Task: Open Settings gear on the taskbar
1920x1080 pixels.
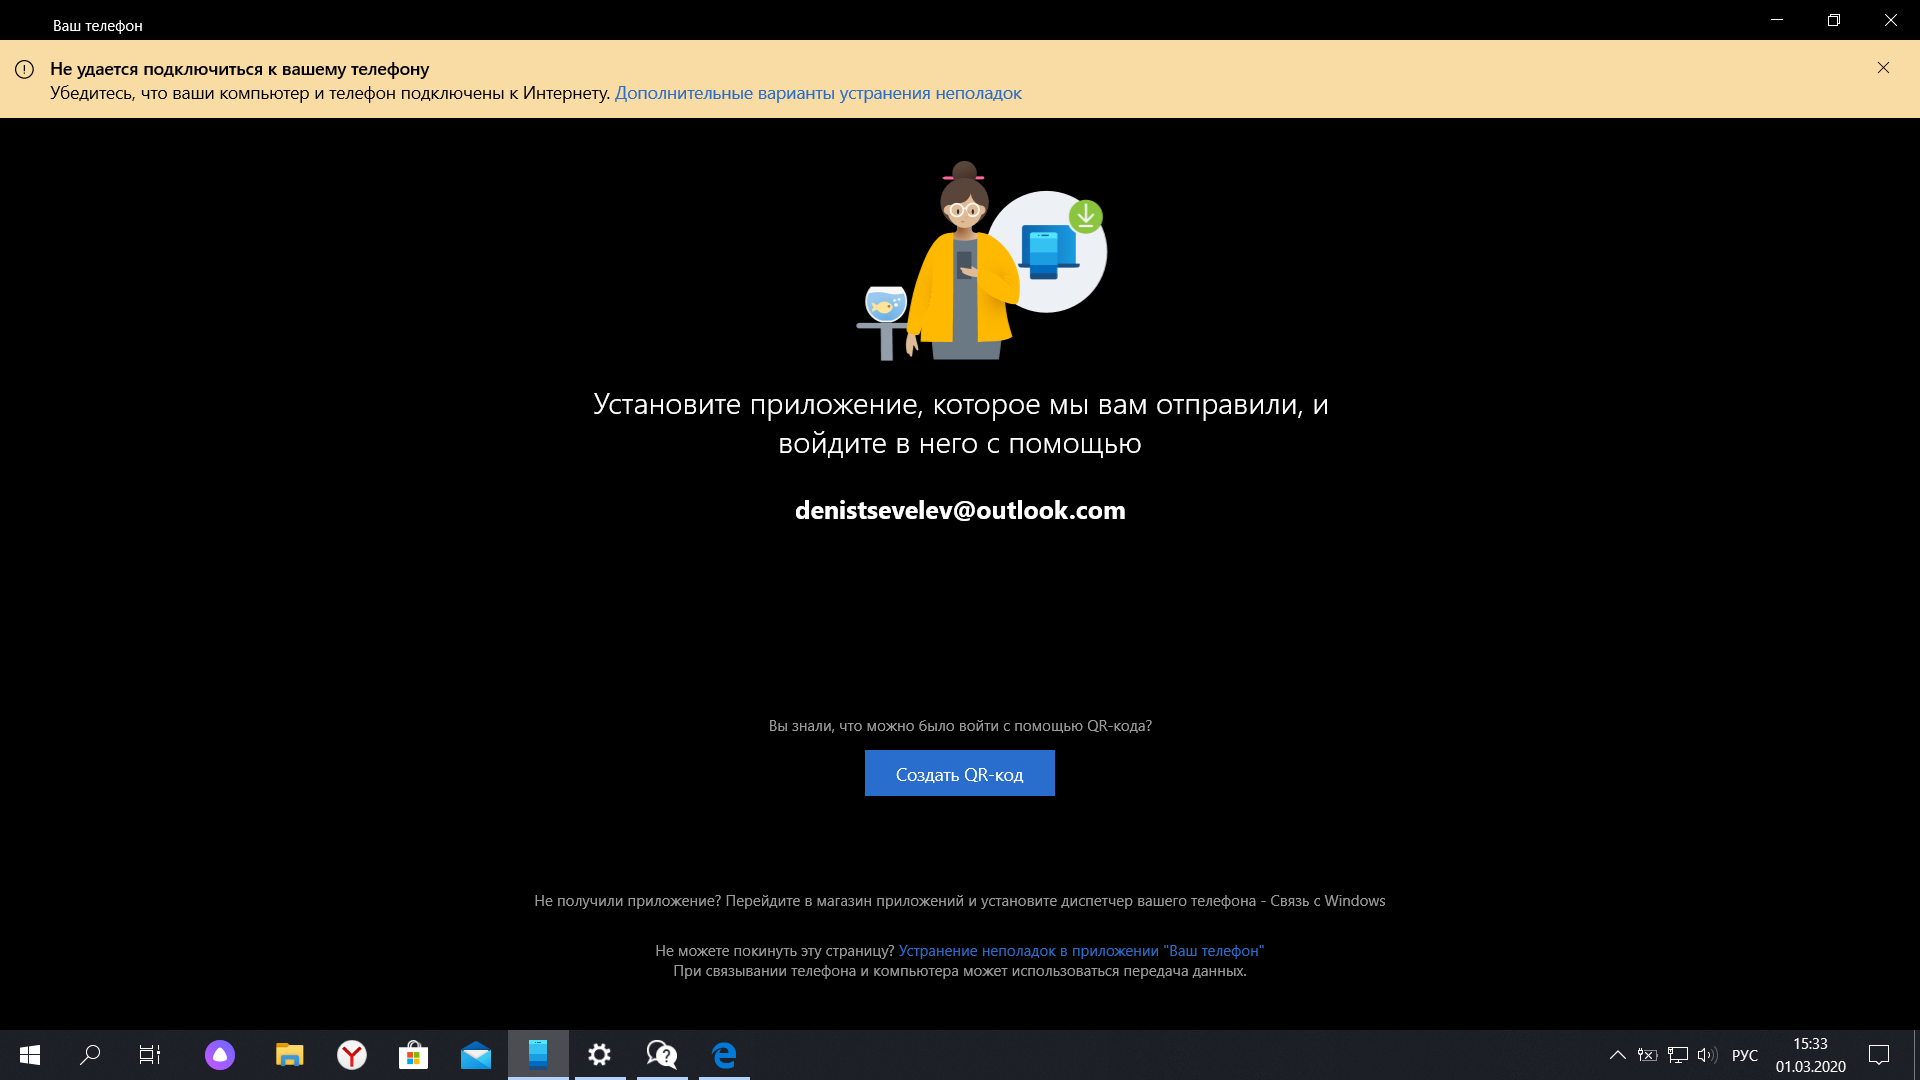Action: 600,1055
